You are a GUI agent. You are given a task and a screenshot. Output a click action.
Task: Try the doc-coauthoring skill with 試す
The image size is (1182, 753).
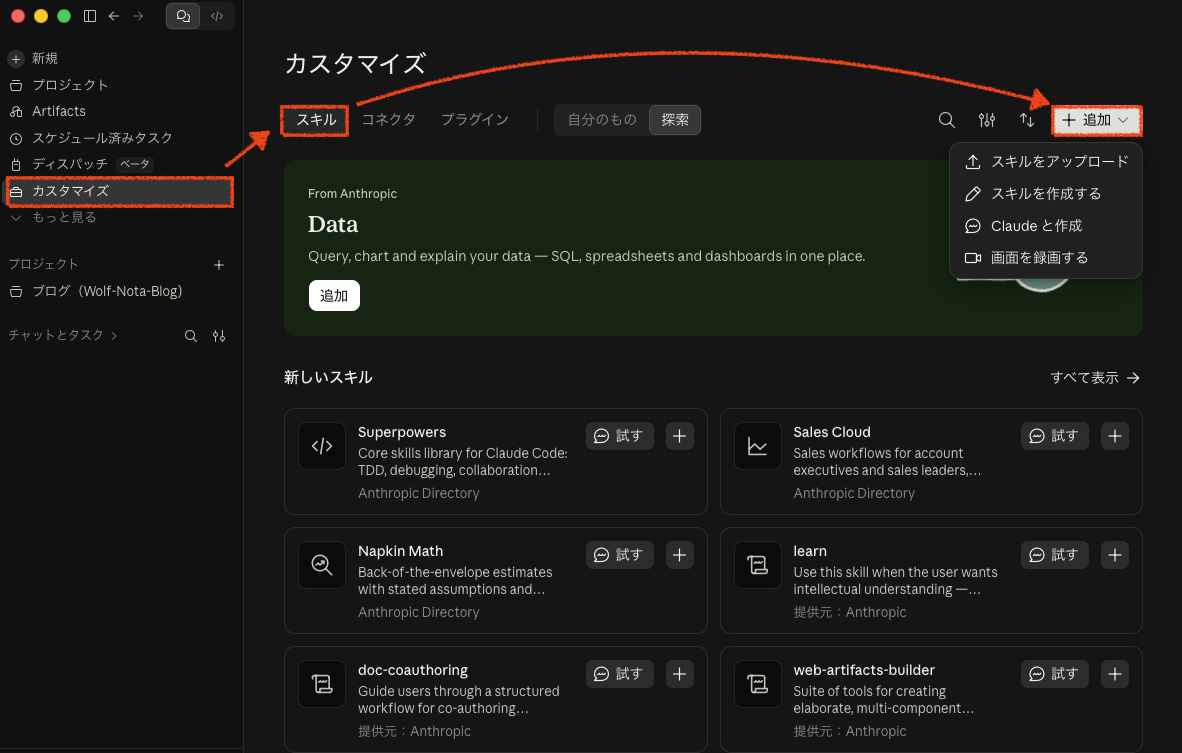[619, 674]
